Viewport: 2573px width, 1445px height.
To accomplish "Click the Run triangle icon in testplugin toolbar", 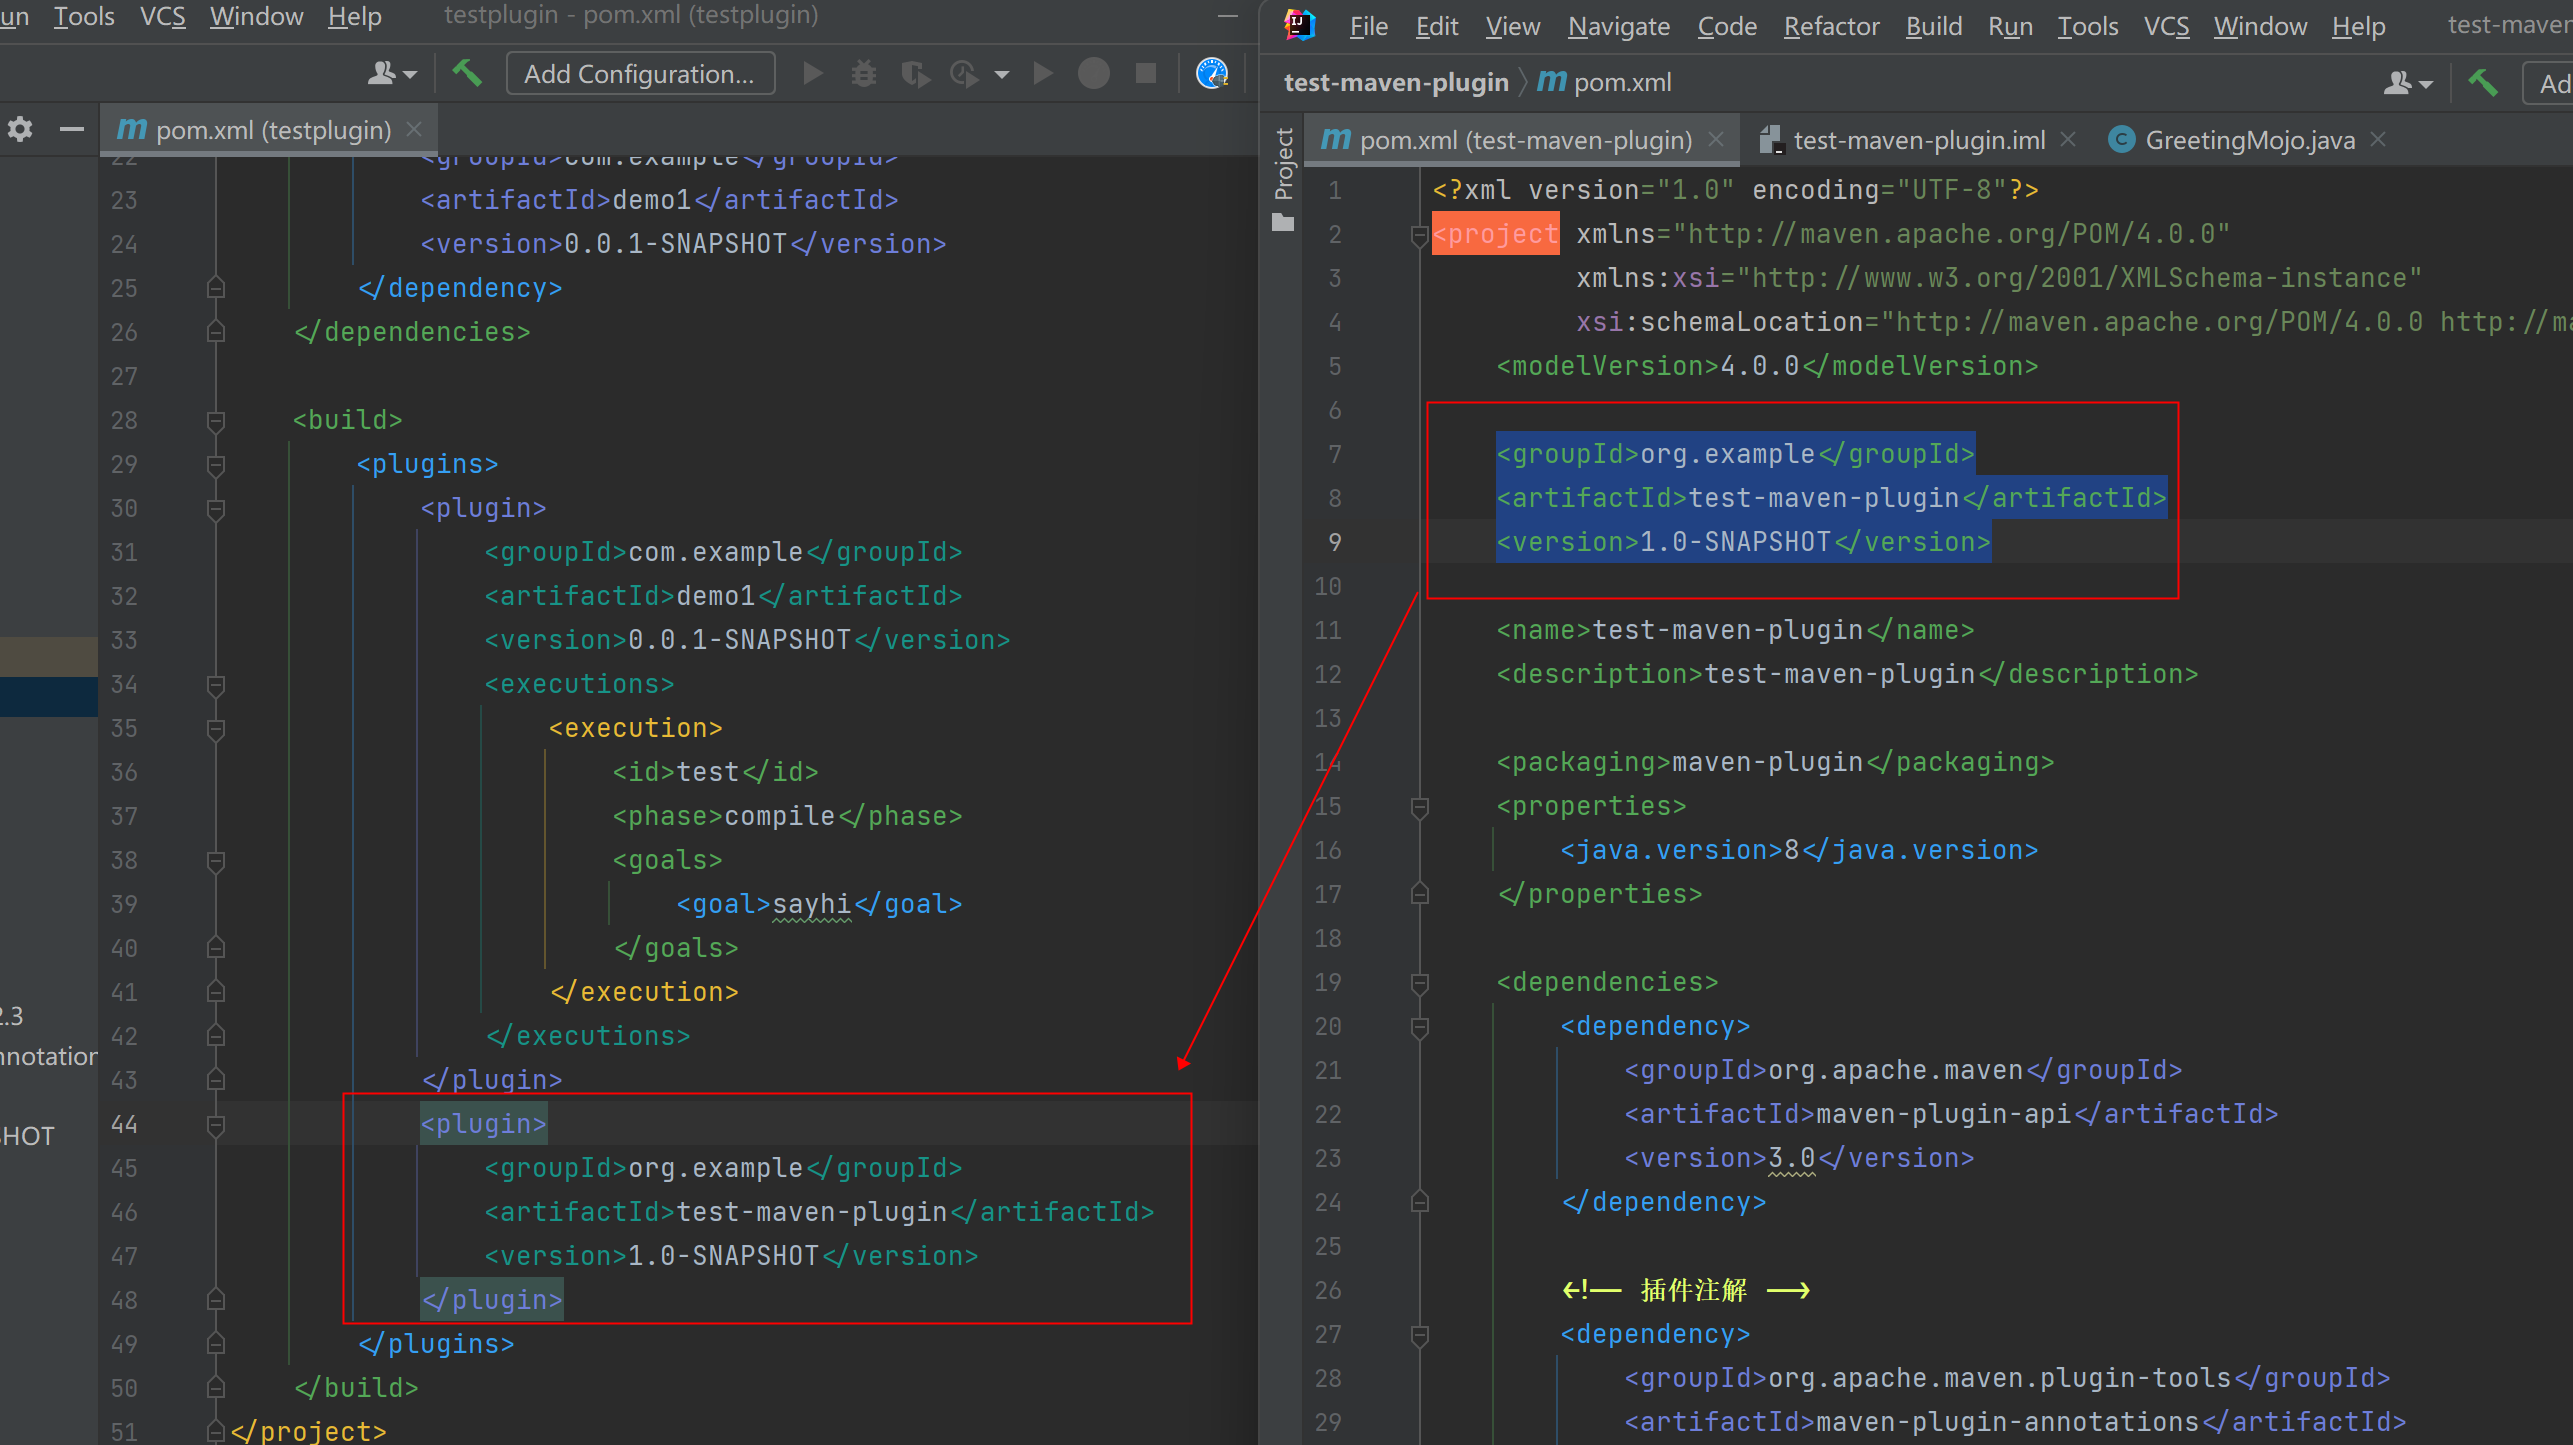I will [813, 73].
